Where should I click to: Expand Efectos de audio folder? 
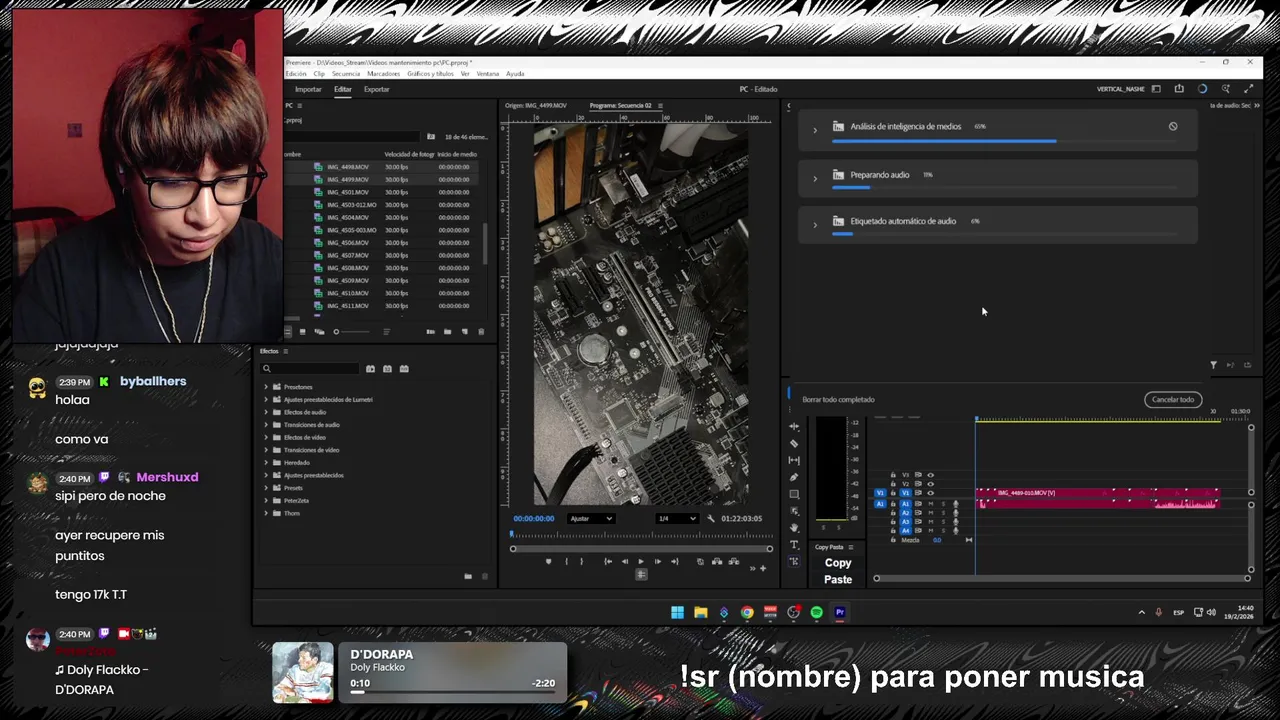coord(266,412)
